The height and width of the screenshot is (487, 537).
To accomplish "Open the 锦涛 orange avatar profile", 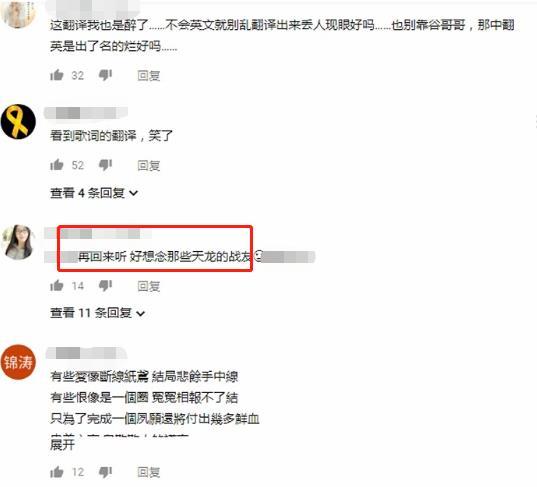I will tap(18, 362).
